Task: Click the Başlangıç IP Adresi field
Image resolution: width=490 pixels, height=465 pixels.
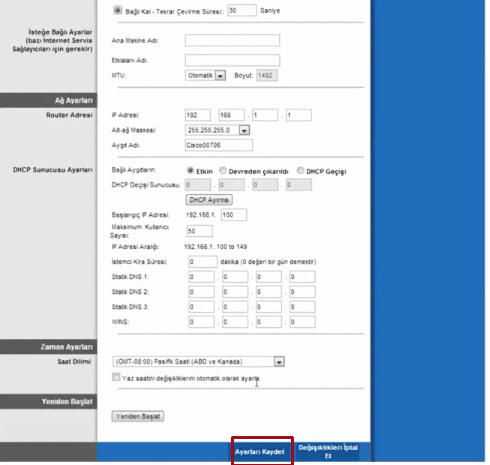Action: 234,215
